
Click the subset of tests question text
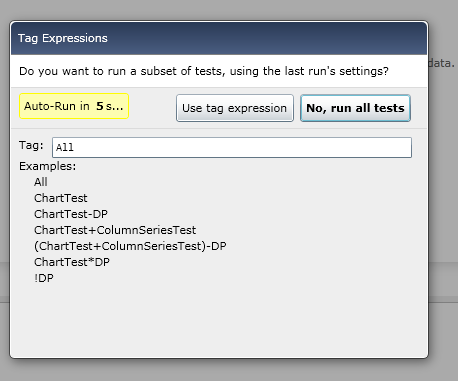click(x=204, y=71)
